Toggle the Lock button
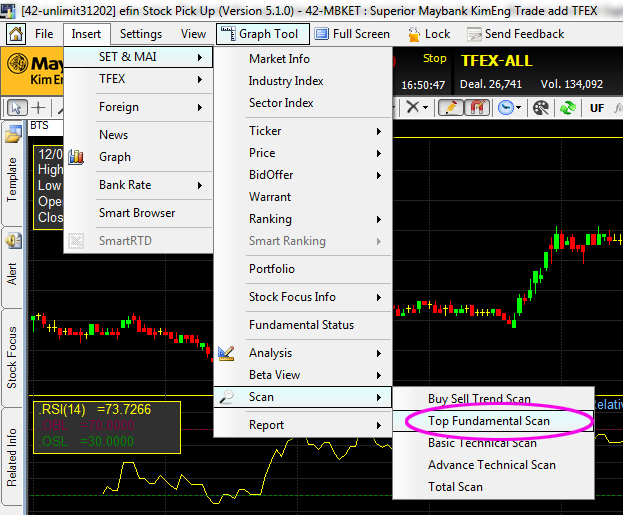 coord(429,34)
